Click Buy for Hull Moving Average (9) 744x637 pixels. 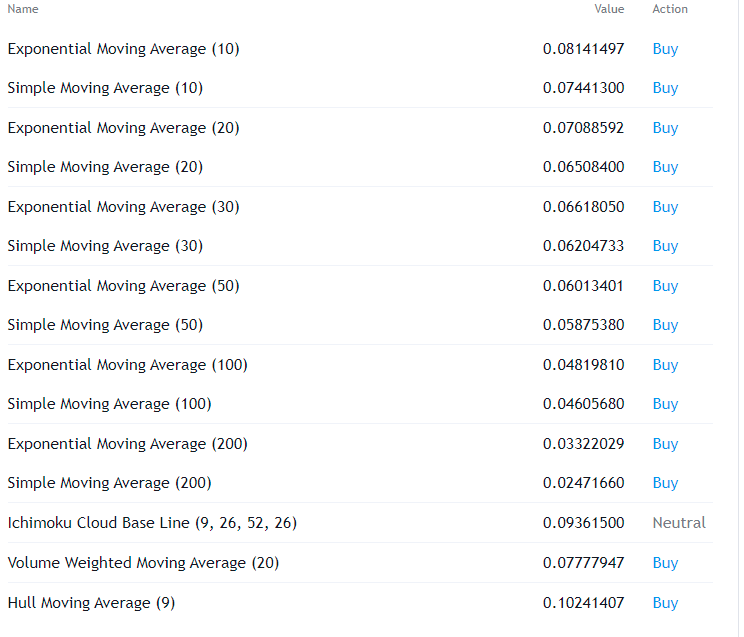click(665, 603)
